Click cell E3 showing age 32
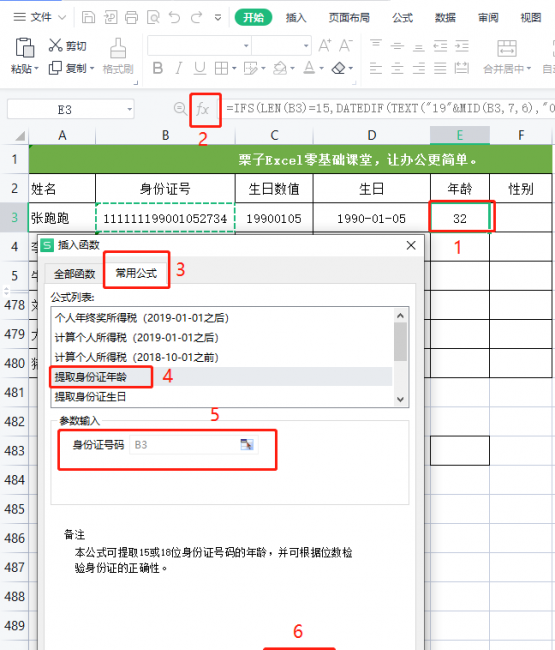Viewport: 555px width, 650px height. (x=460, y=218)
